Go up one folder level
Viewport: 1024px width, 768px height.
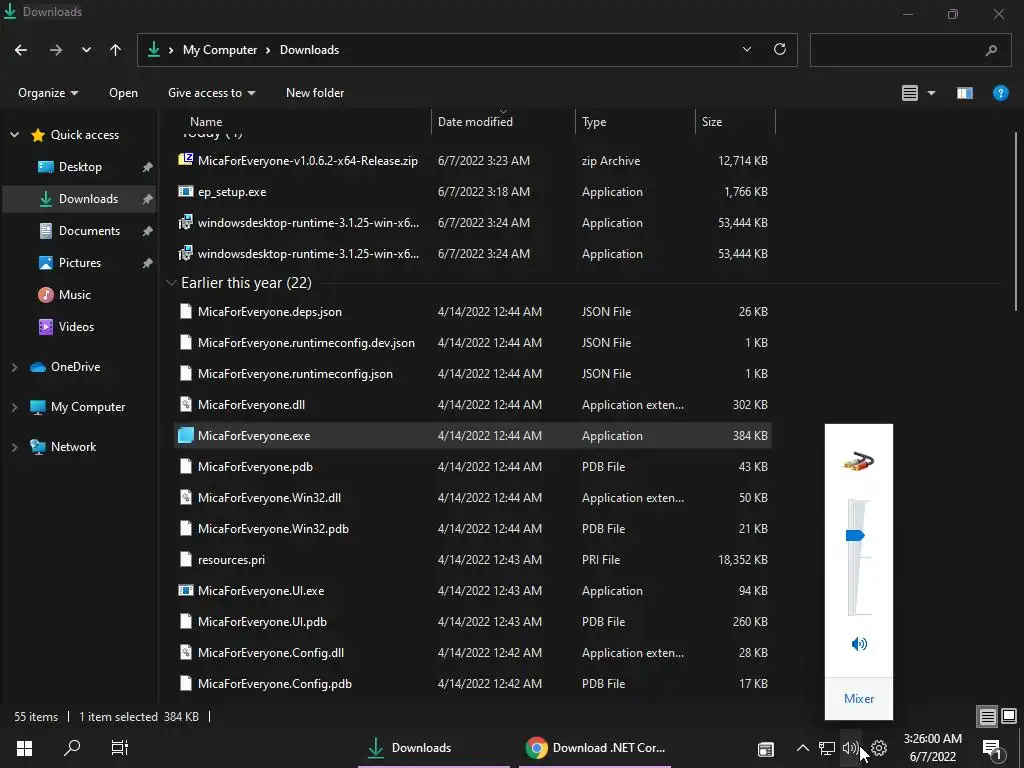(116, 50)
